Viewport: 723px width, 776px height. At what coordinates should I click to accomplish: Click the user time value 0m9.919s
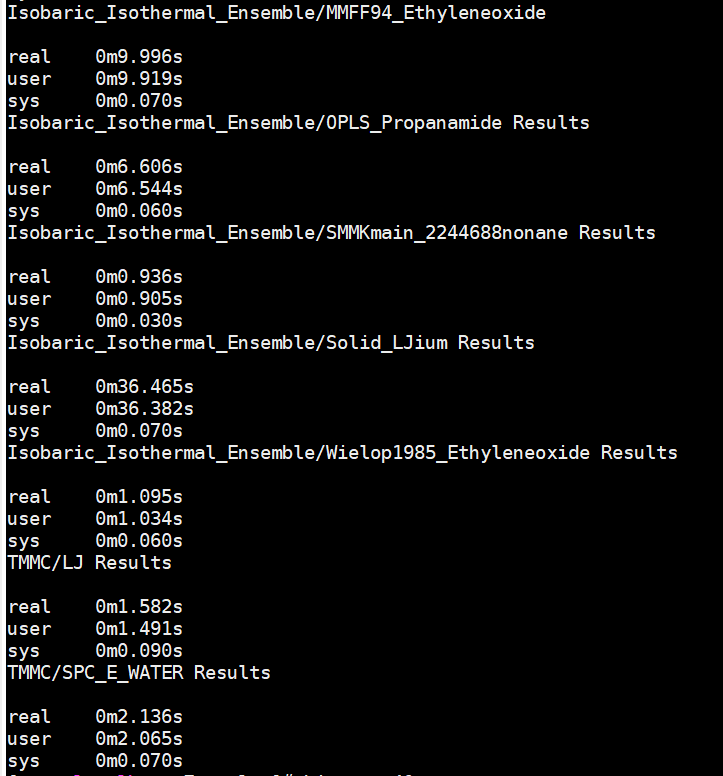(139, 79)
